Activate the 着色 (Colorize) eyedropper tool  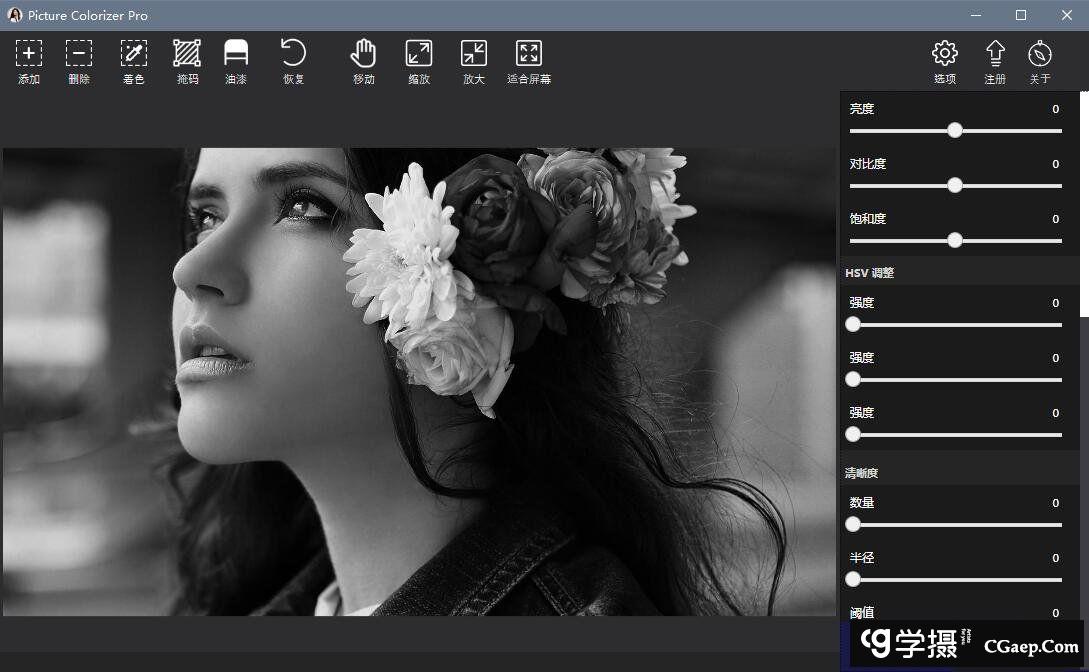pos(133,60)
